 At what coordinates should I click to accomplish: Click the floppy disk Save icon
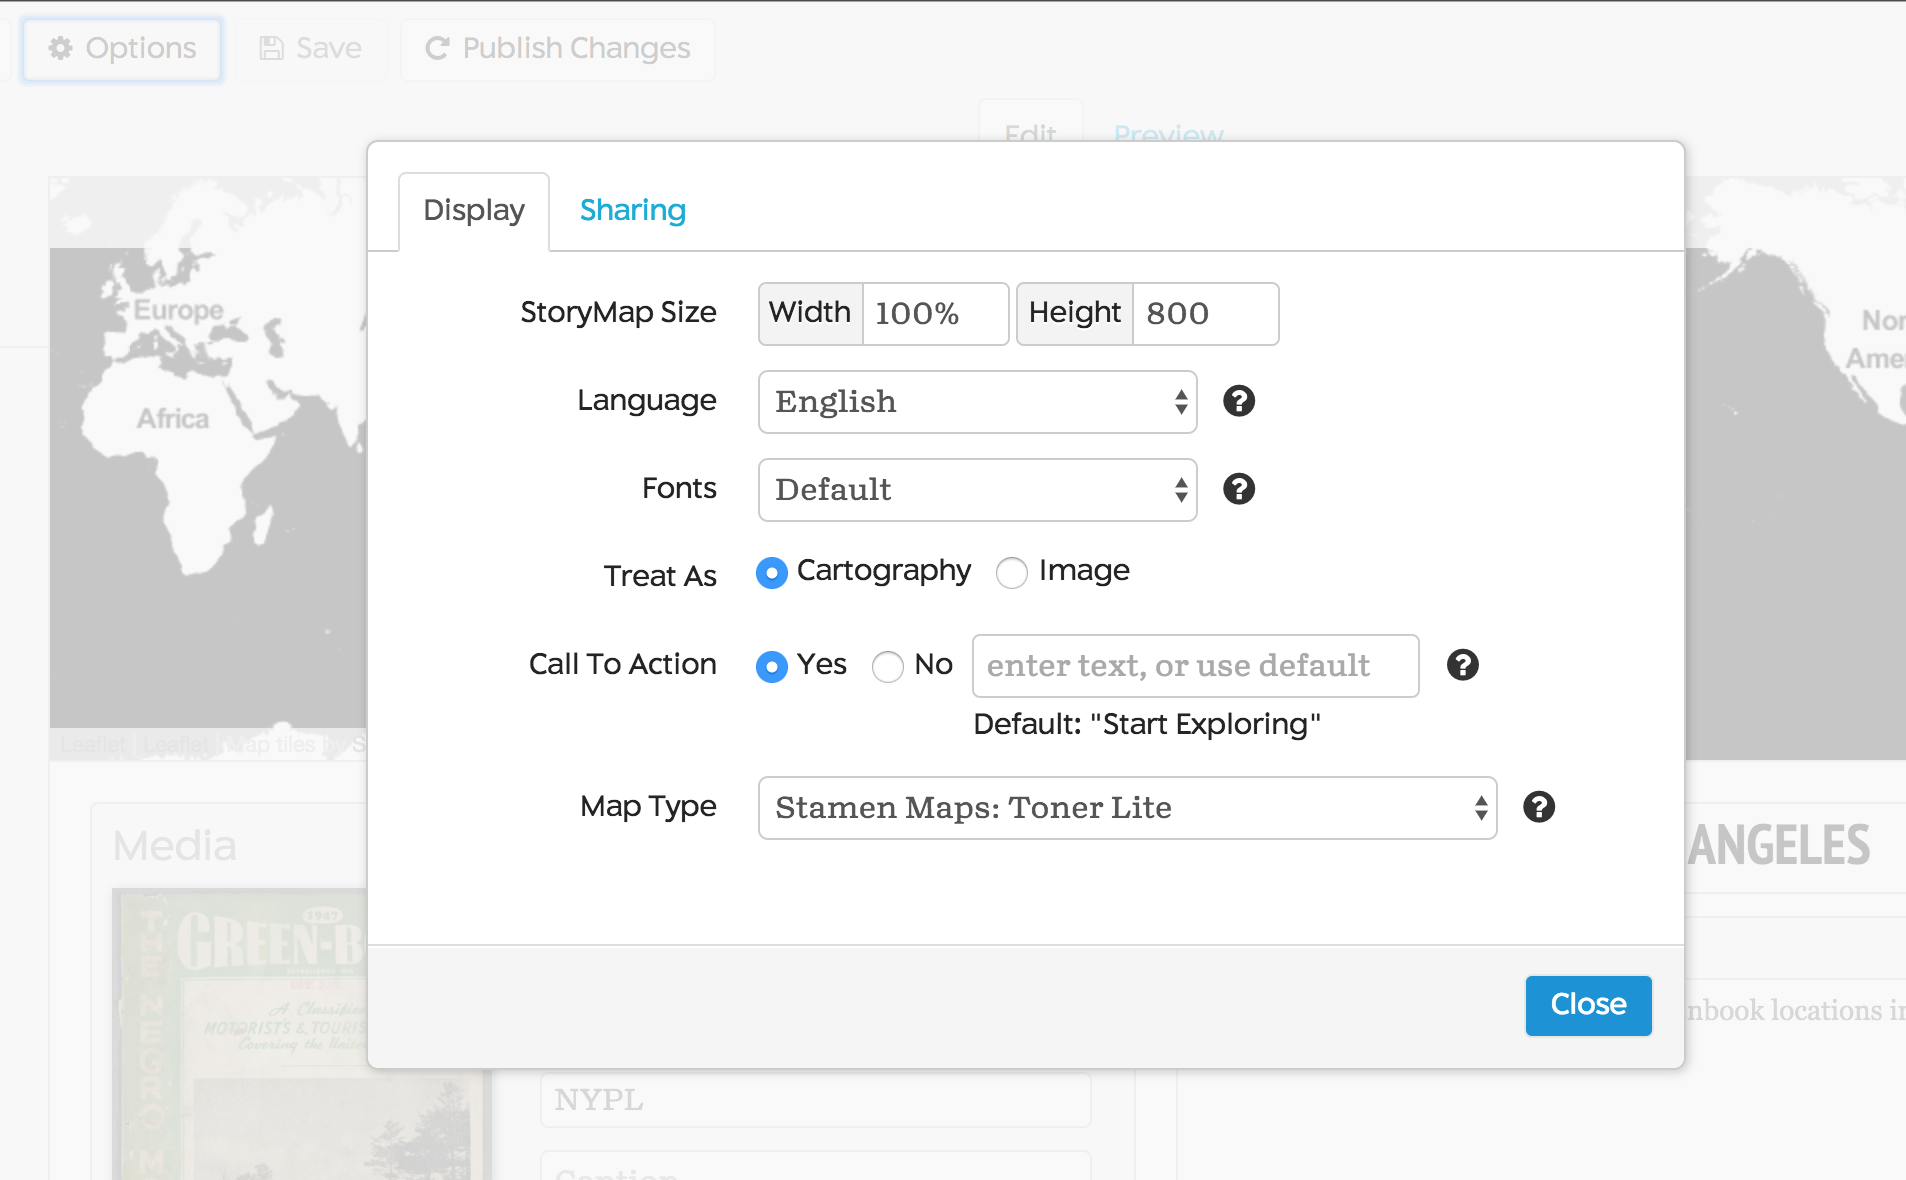271,48
